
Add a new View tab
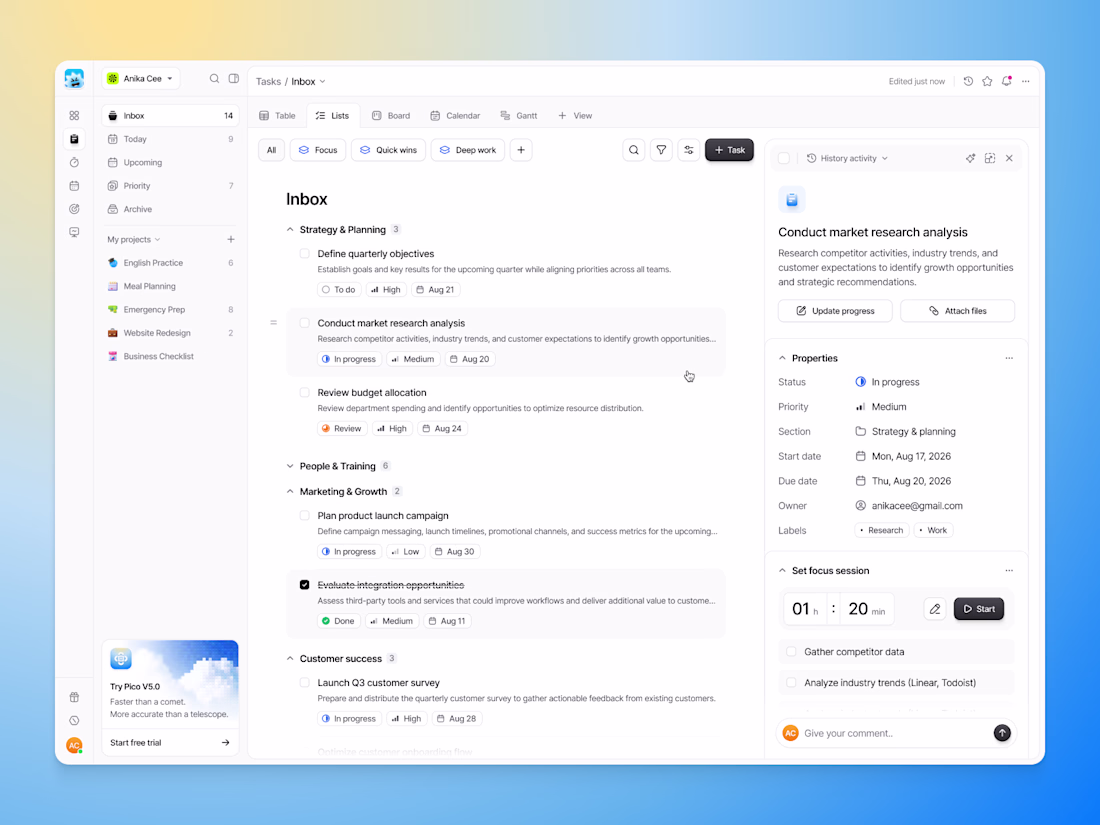pyautogui.click(x=575, y=116)
